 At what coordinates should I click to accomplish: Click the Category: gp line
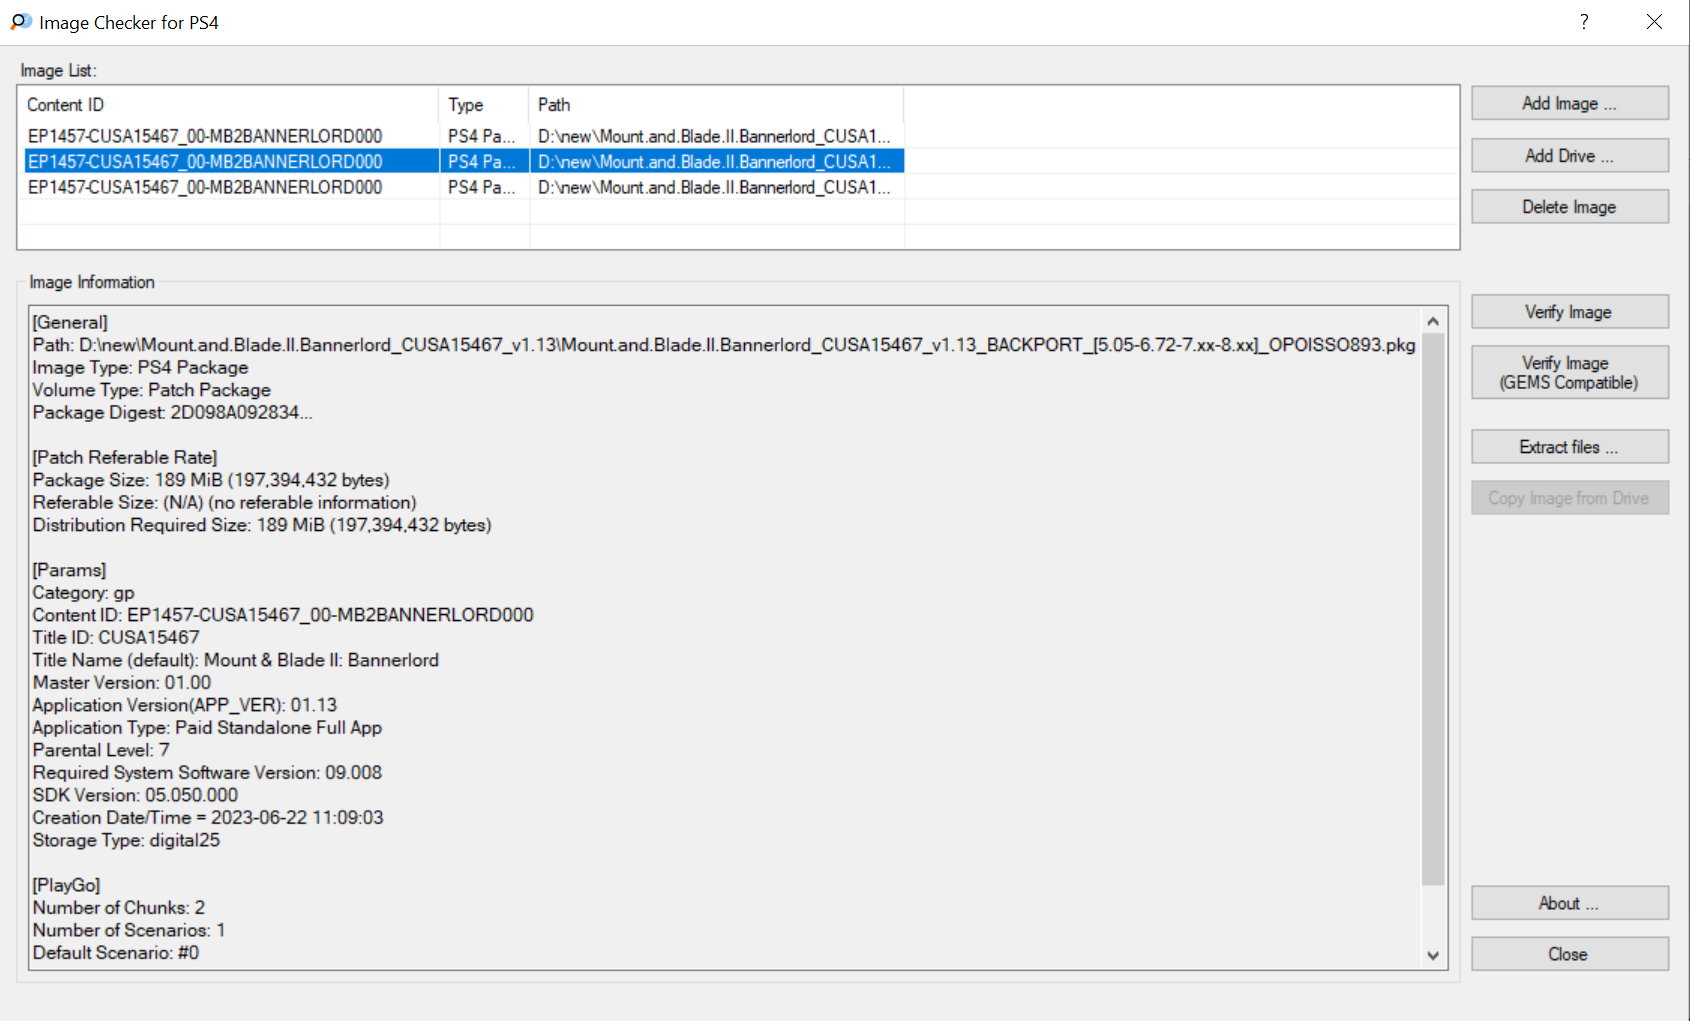point(83,592)
